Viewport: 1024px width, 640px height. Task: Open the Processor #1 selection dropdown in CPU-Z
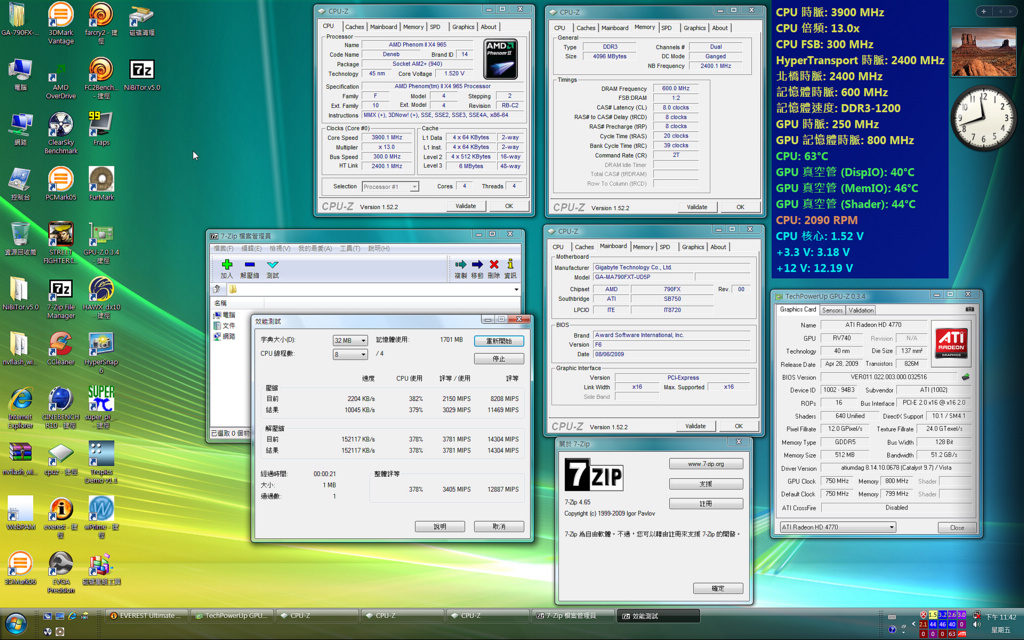390,187
